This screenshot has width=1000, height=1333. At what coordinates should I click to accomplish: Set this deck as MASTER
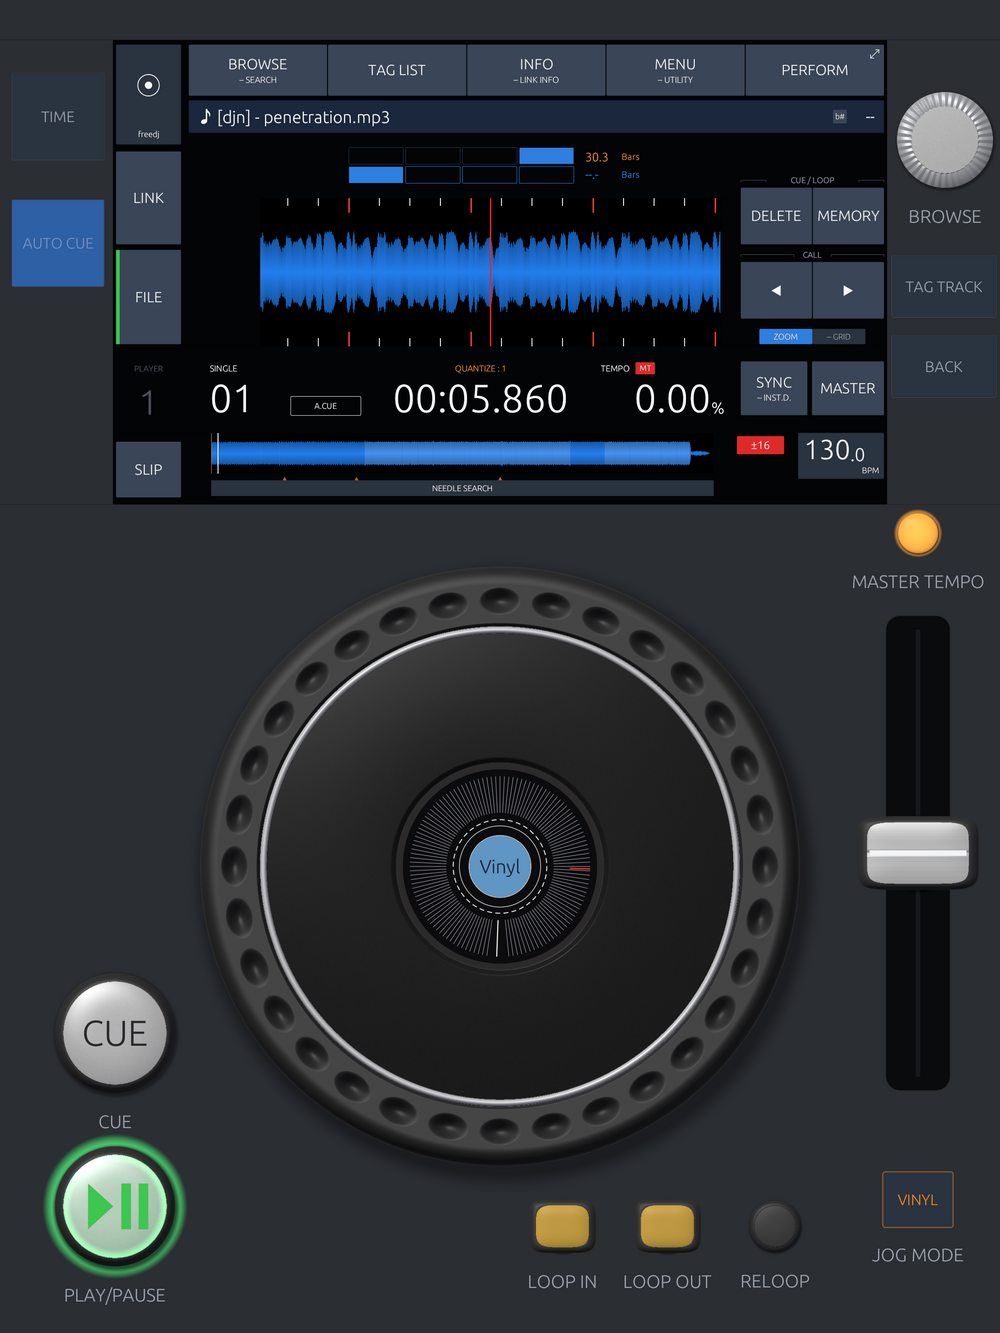[847, 388]
